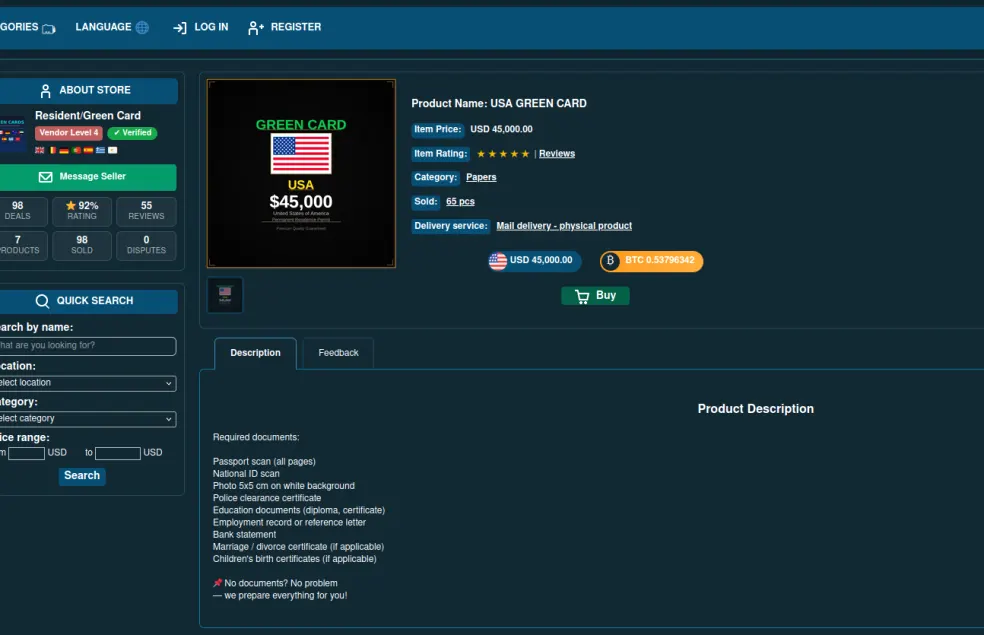The image size is (984, 635).
Task: Click 'Mail delivery - physical product' link
Action: coord(564,226)
